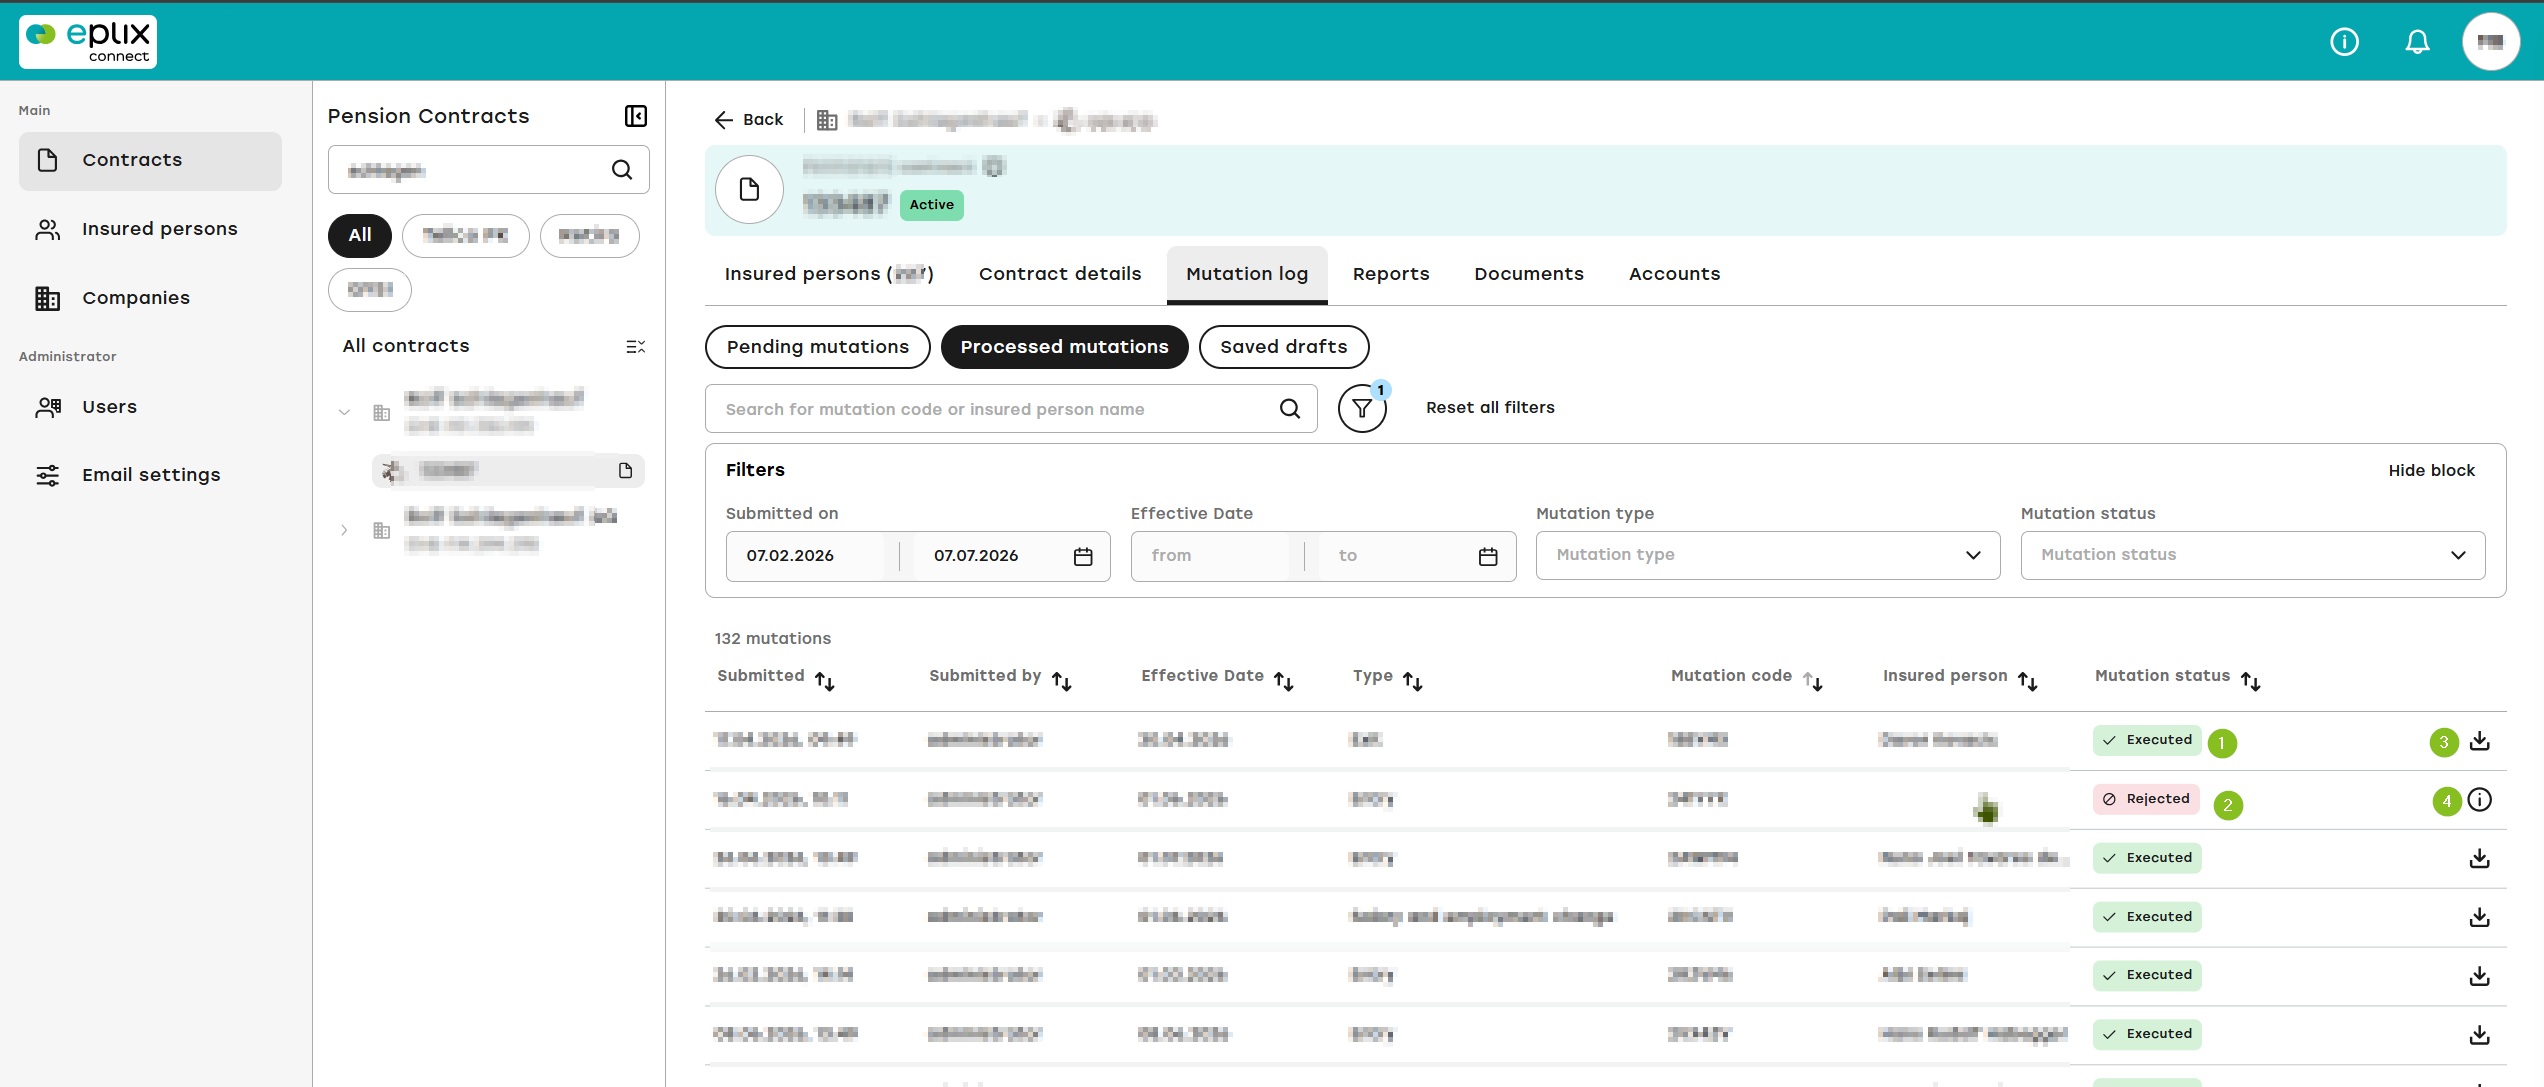The image size is (2544, 1087).
Task: Collapse the first company tree node
Action: click(x=344, y=412)
